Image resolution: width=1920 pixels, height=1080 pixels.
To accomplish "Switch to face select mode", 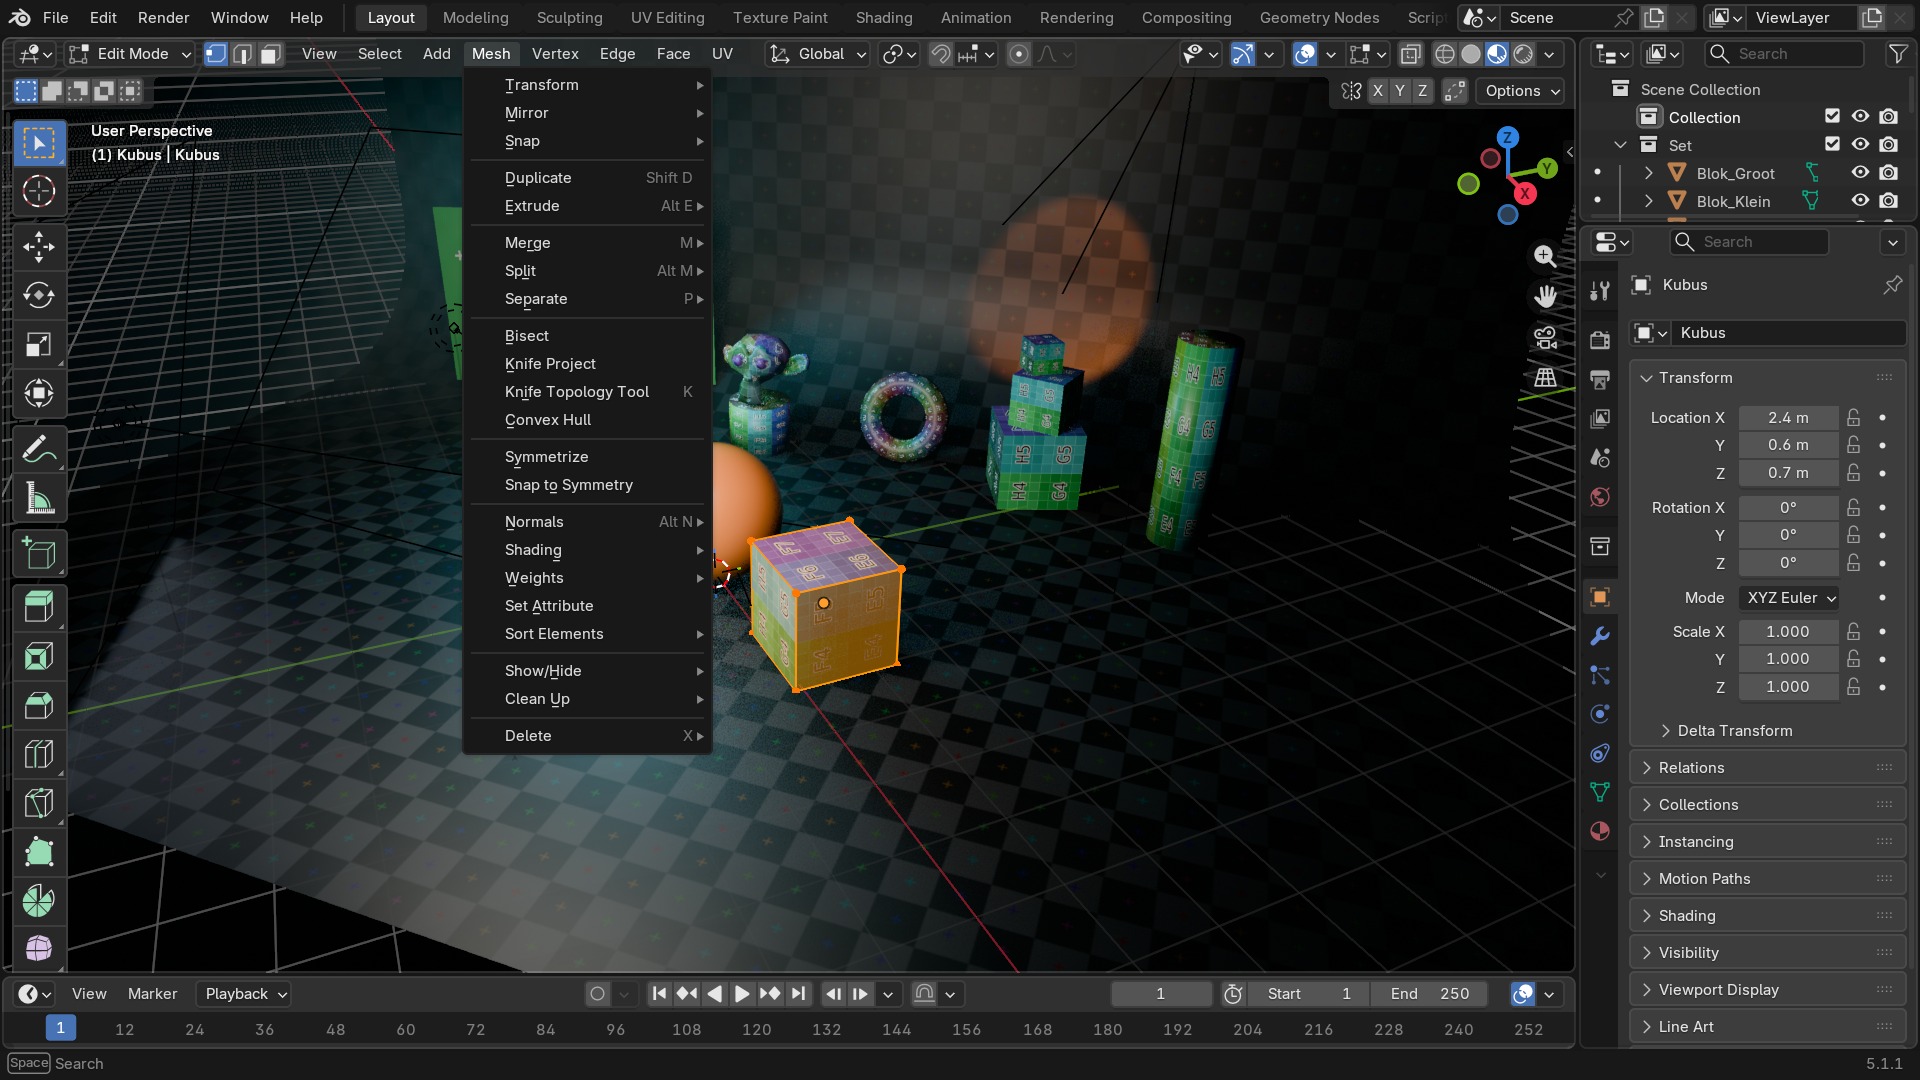I will point(270,54).
